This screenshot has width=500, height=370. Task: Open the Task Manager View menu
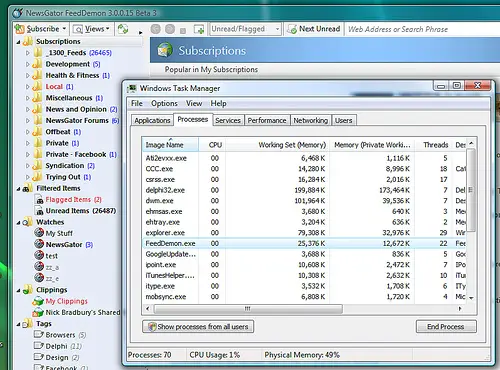(194, 103)
